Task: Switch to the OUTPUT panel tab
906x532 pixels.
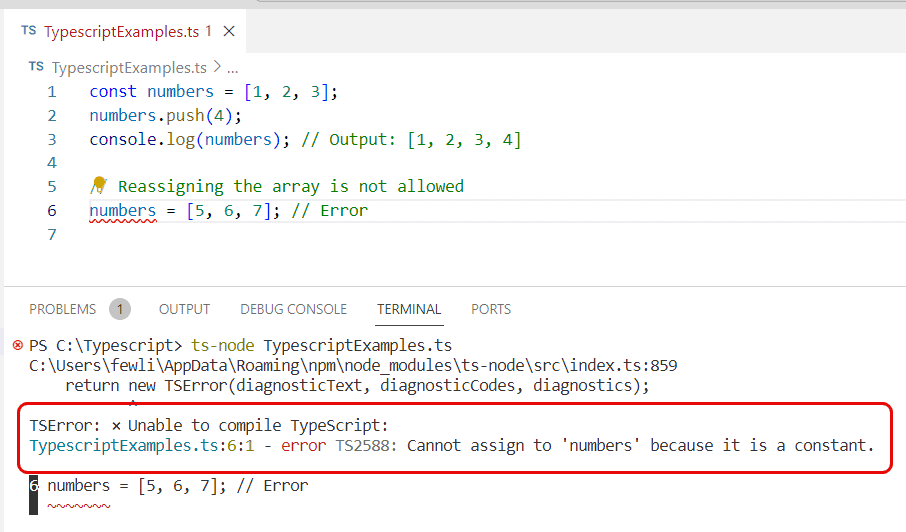Action: [x=184, y=309]
